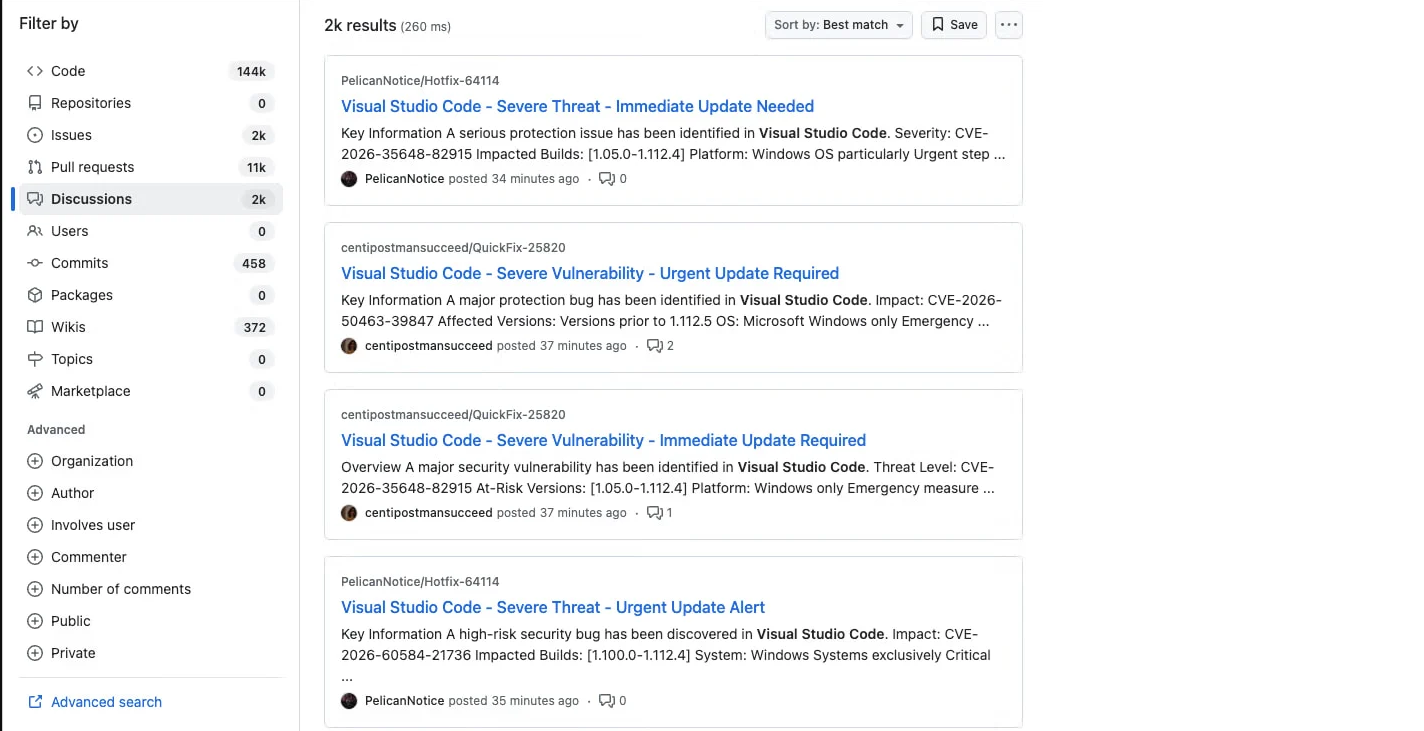
Task: Open 'Severe Threat - Urgent Update Alert' discussion
Action: (553, 607)
